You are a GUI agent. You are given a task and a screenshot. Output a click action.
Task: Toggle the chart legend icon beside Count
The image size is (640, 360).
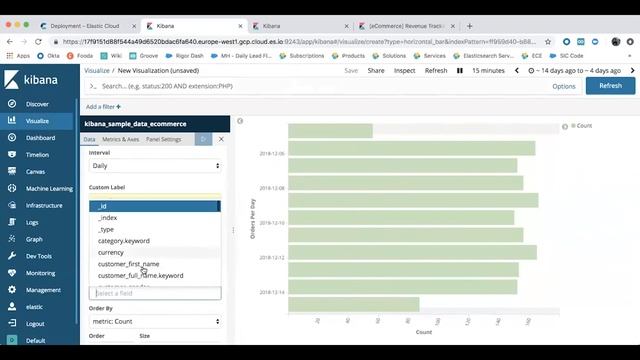[565, 127]
